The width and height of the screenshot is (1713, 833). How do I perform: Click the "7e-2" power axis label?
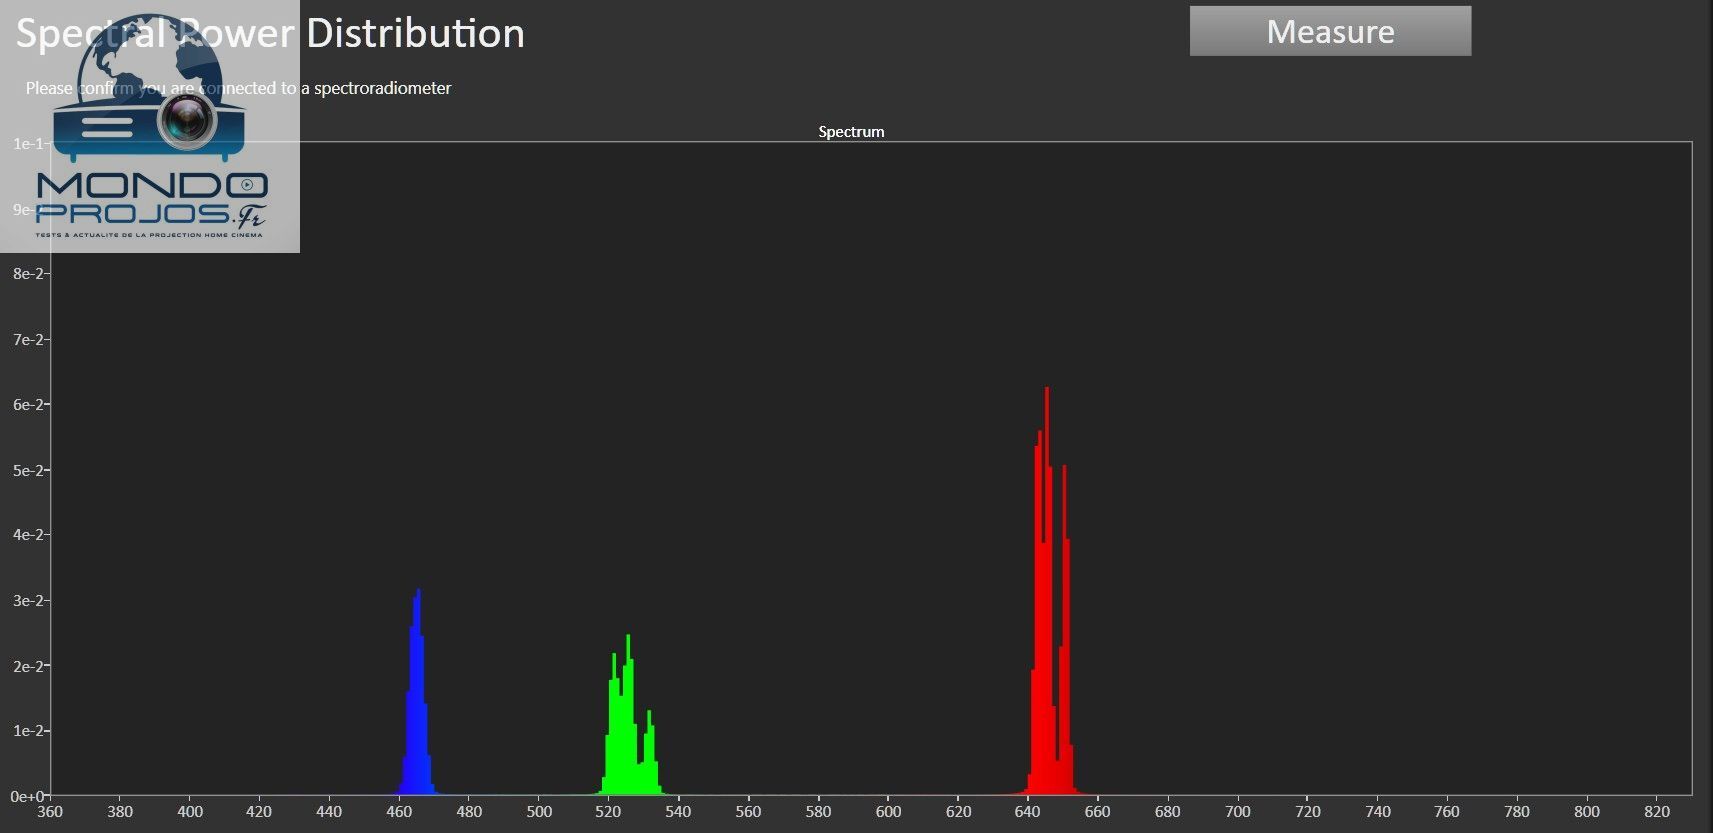(28, 340)
